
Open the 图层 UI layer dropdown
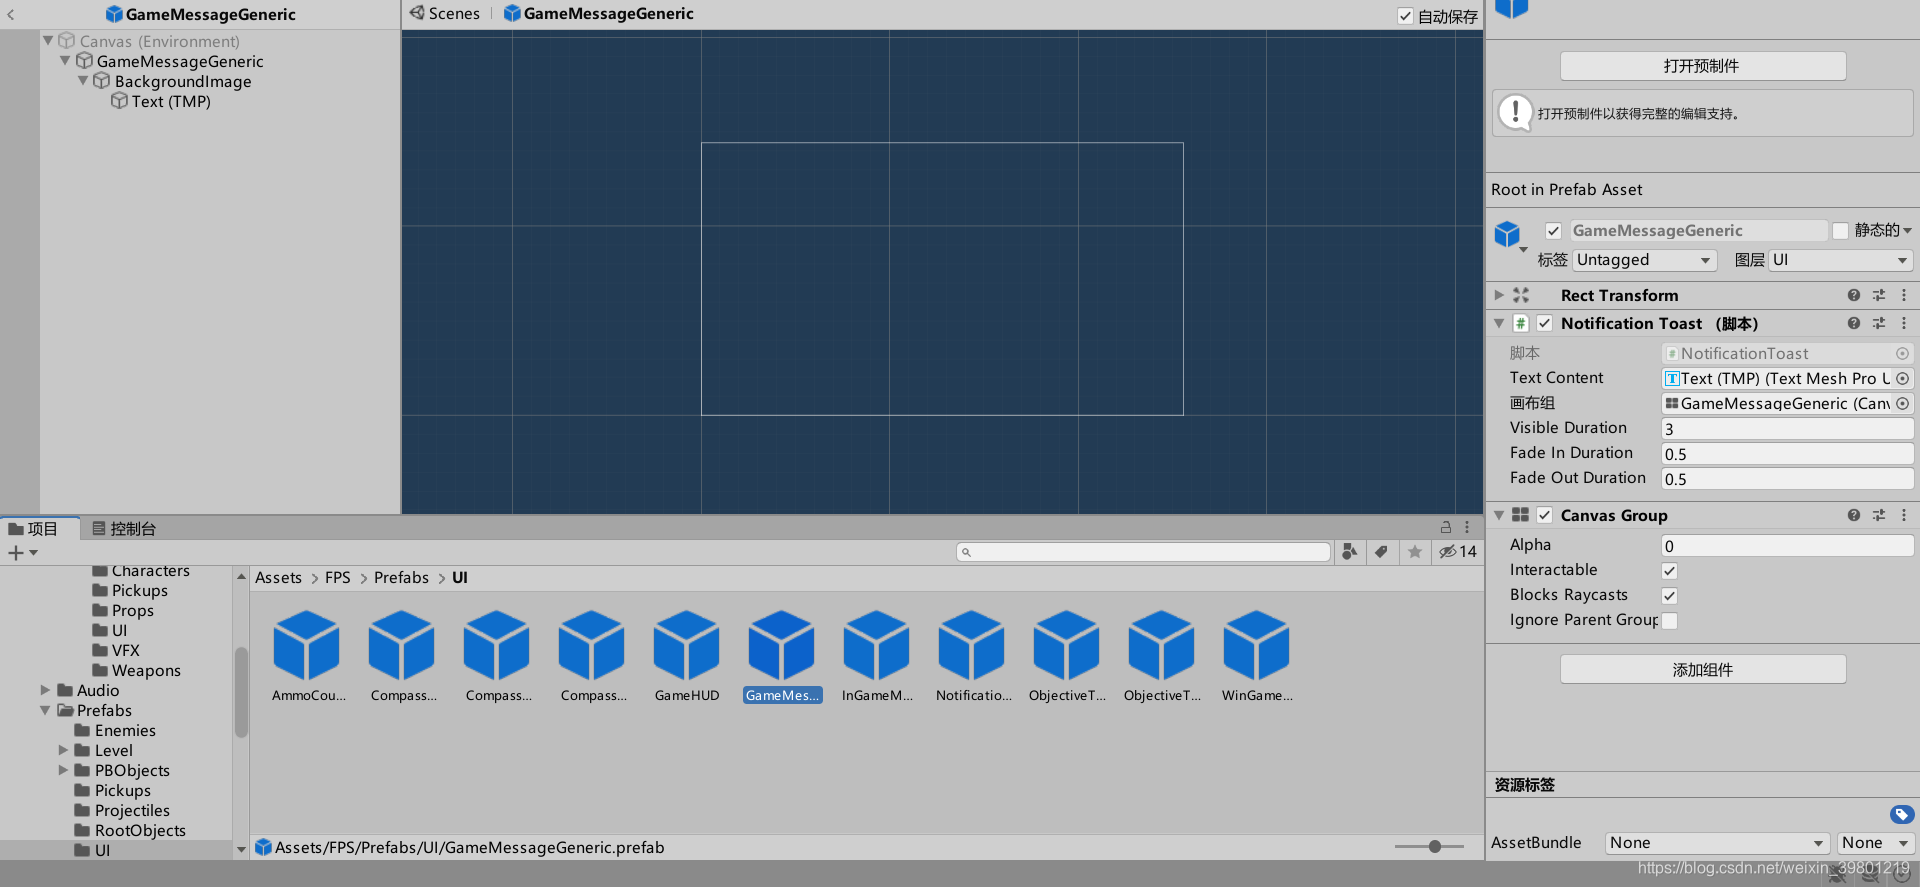click(x=1841, y=260)
